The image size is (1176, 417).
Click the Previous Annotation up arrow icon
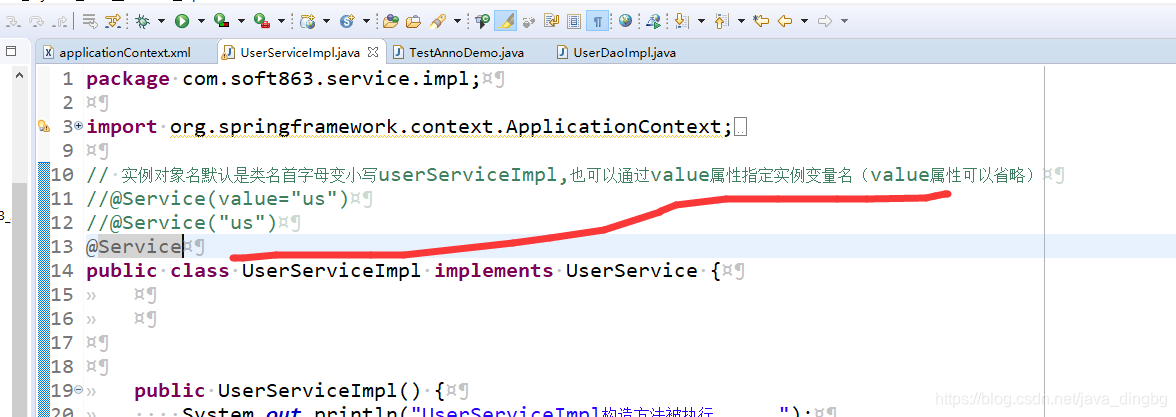pos(722,22)
